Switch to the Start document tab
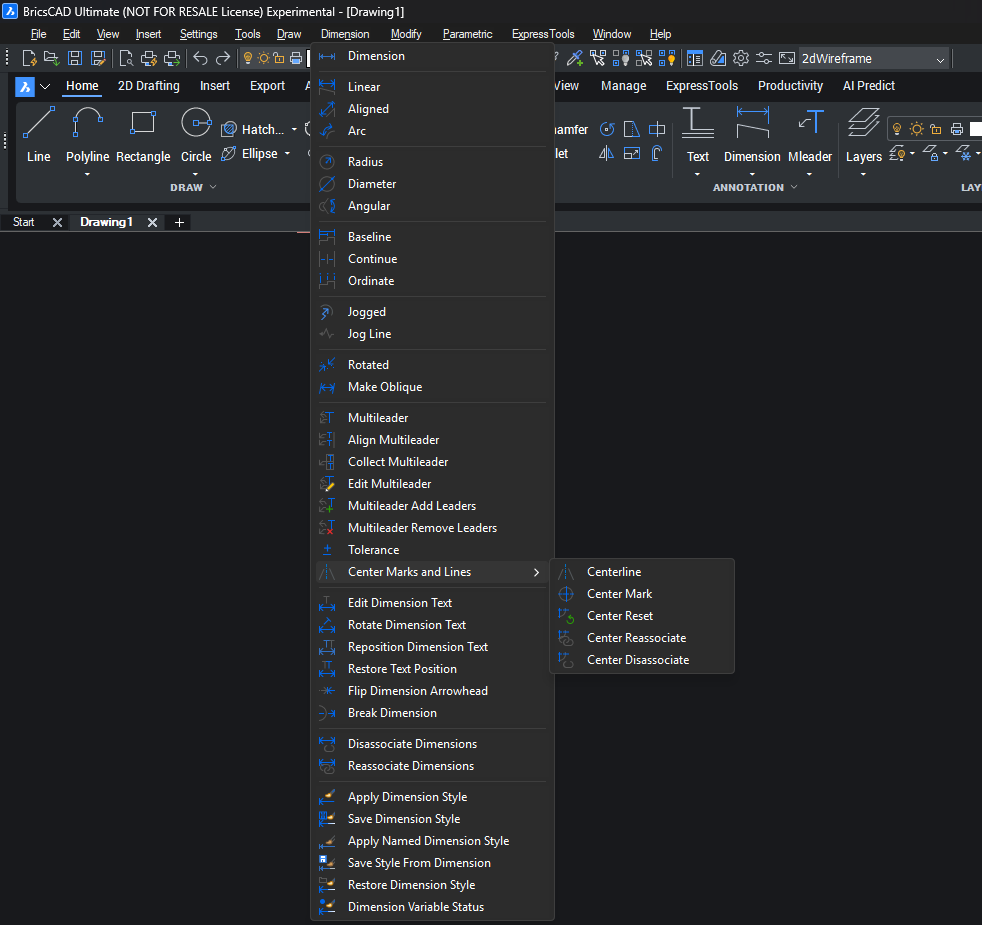The width and height of the screenshot is (982, 925). click(x=24, y=222)
